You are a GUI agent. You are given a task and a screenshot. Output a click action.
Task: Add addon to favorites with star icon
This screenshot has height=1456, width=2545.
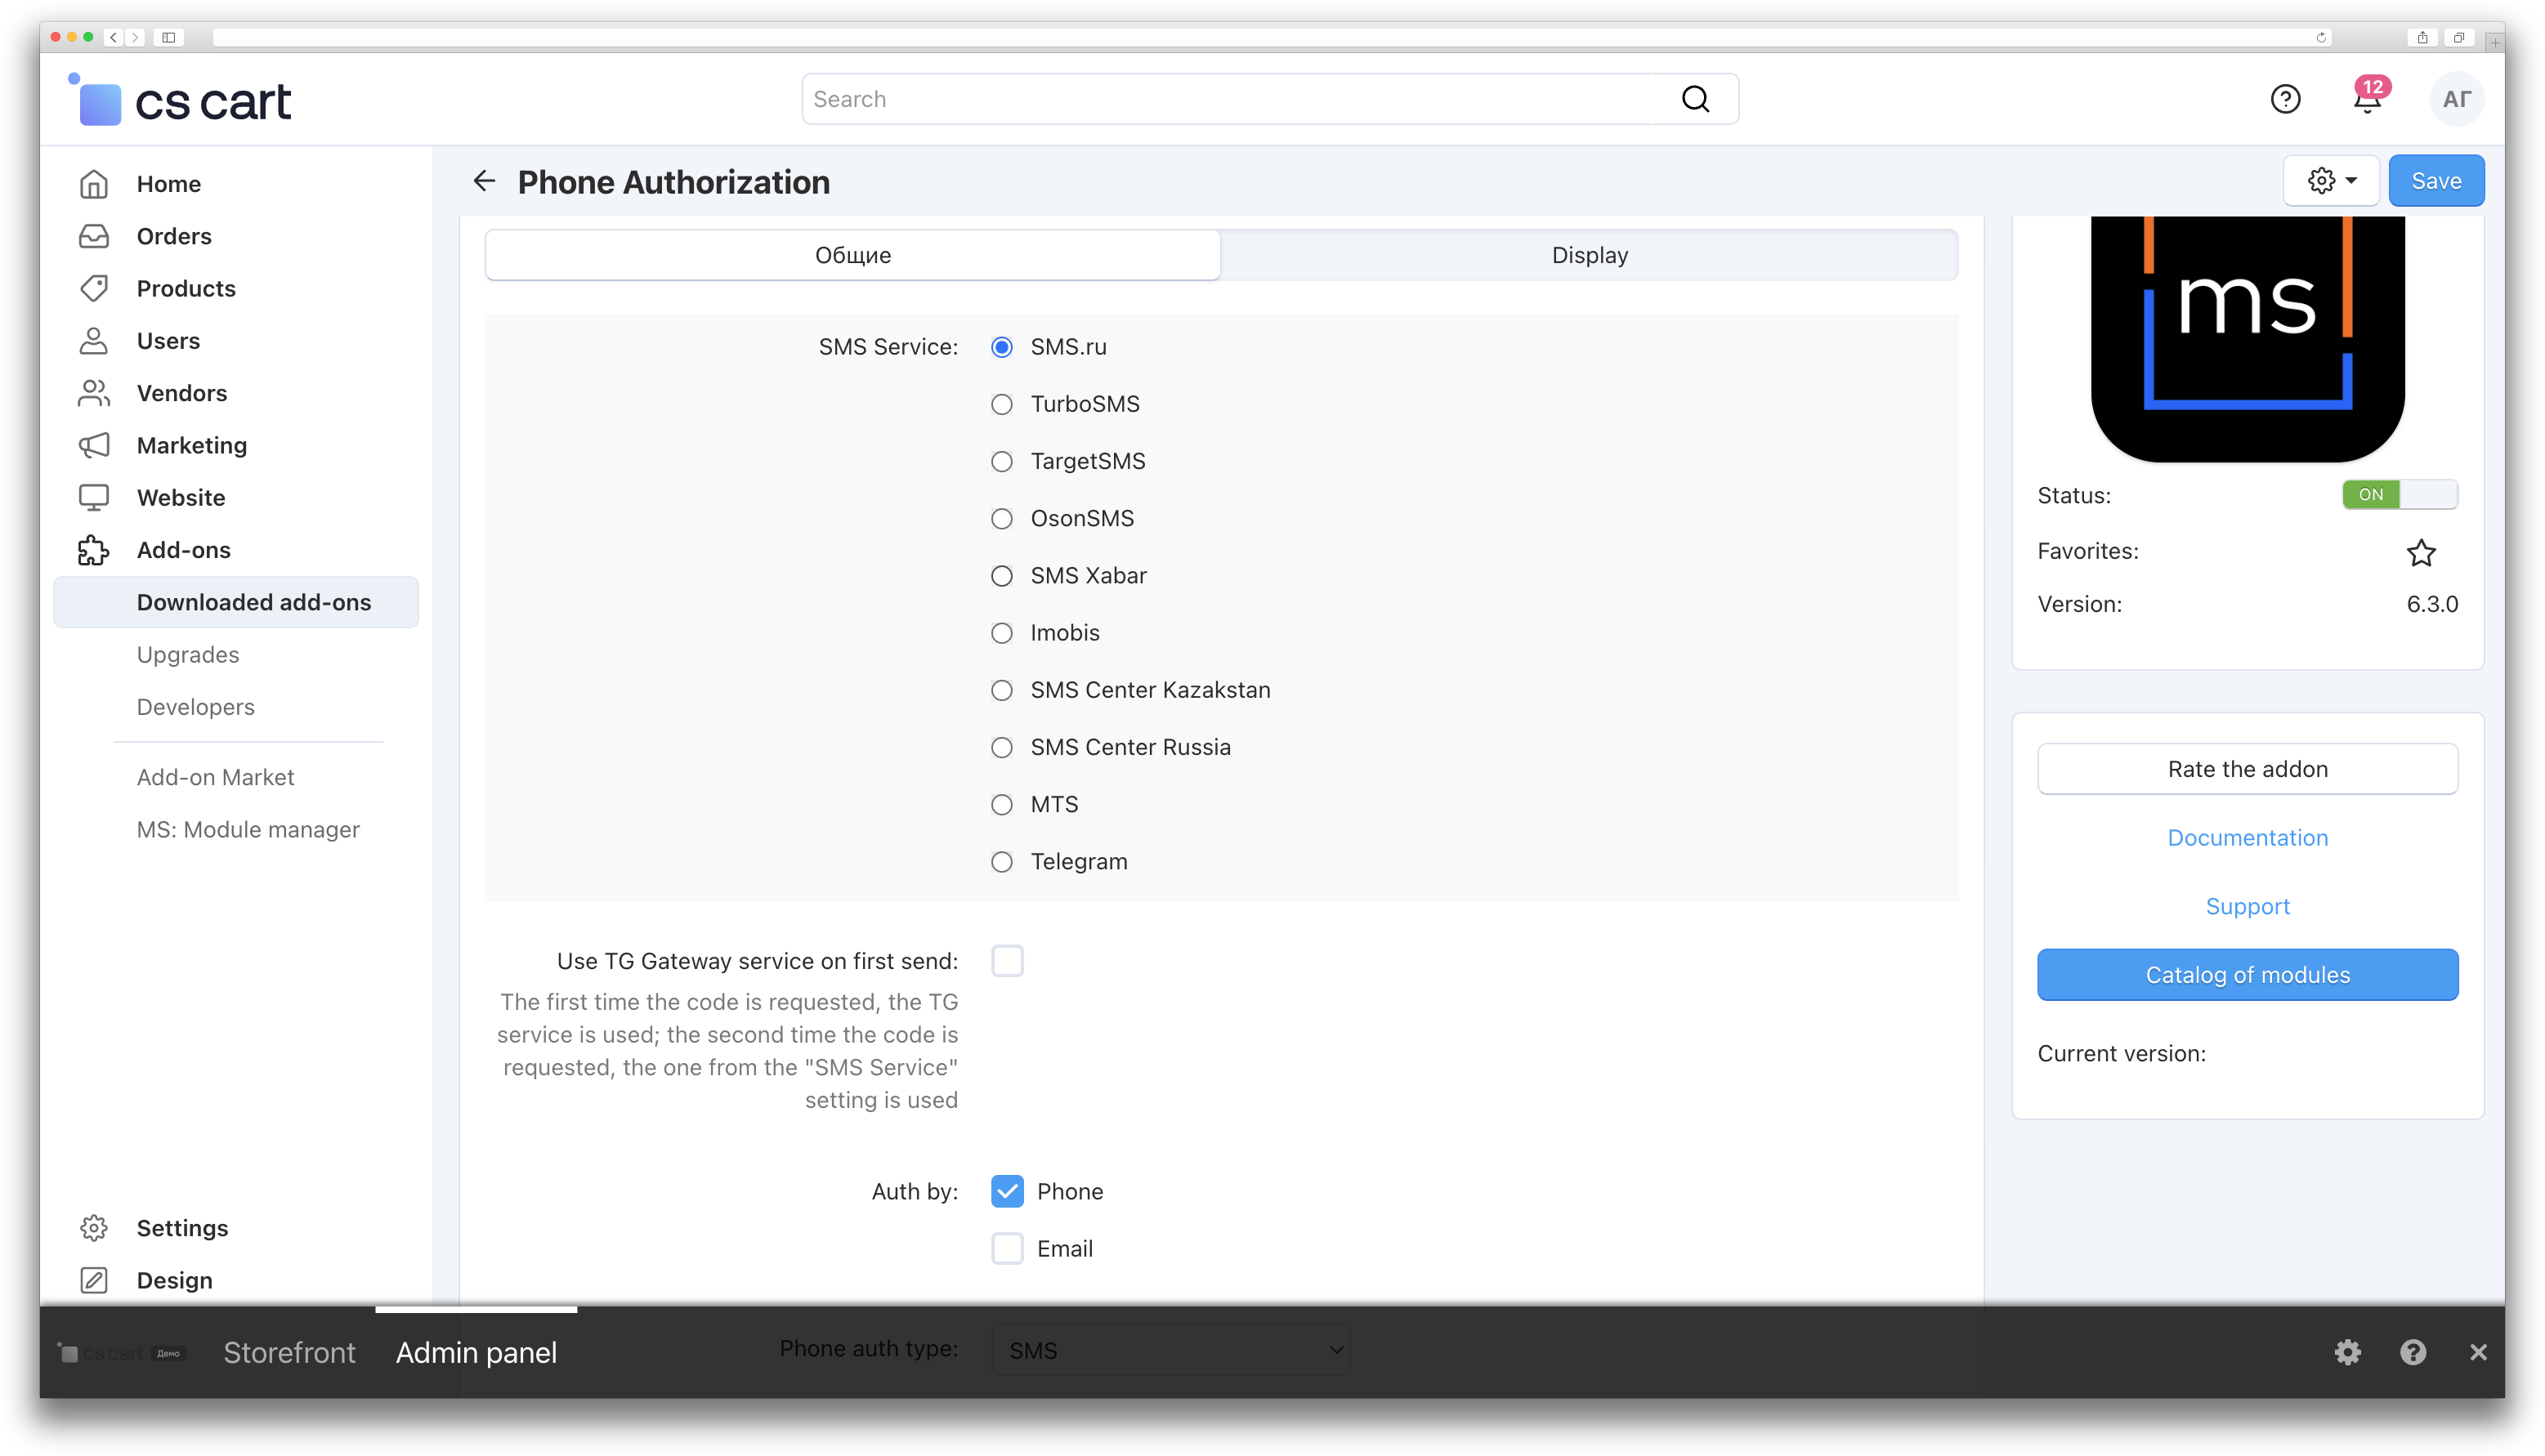[2421, 552]
